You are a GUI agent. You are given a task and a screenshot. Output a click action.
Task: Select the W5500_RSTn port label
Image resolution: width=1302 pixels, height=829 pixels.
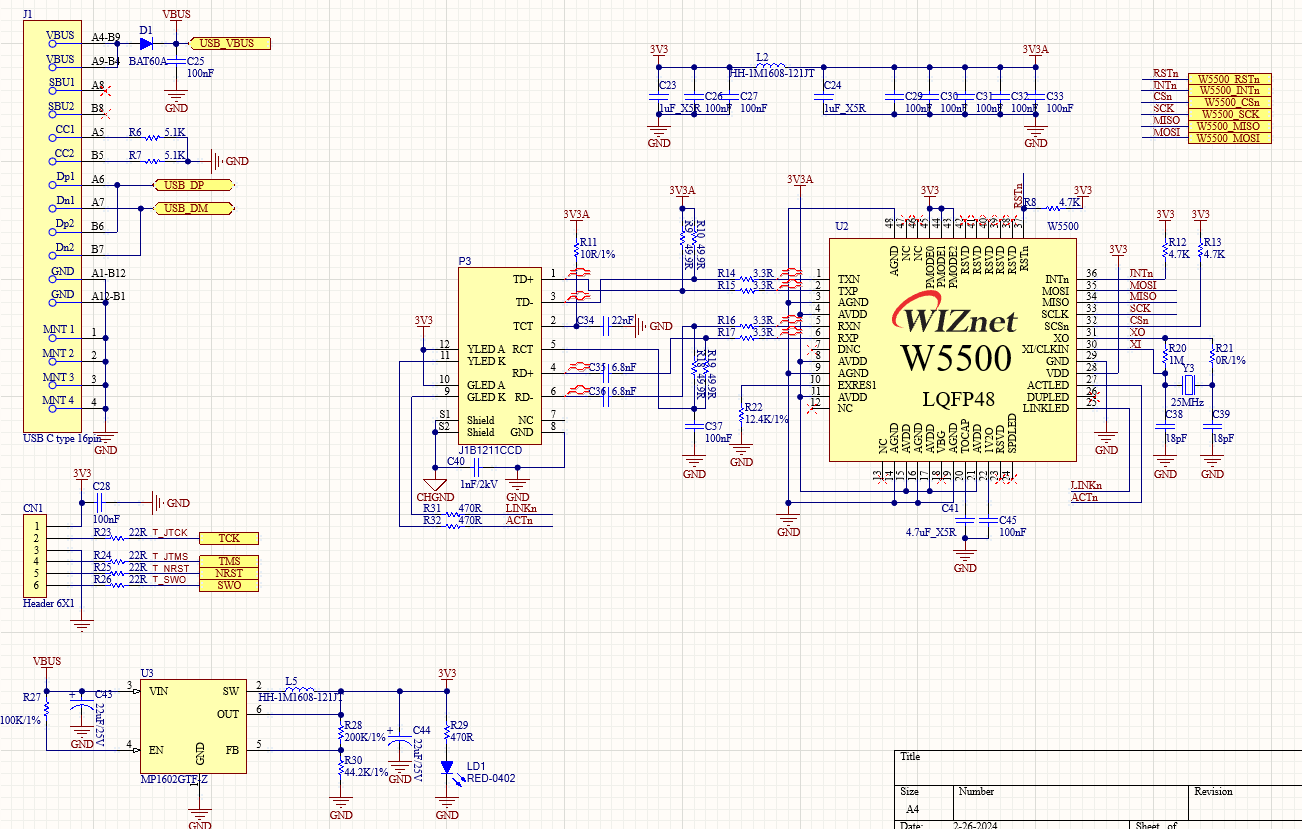point(1231,77)
